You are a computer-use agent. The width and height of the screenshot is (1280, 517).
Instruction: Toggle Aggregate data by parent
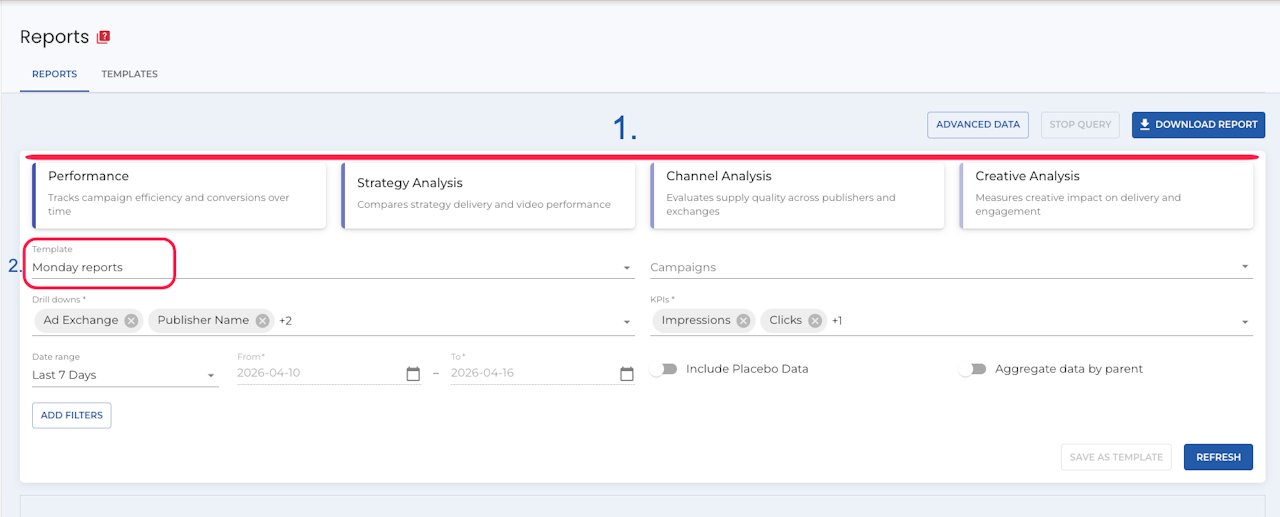click(x=972, y=369)
